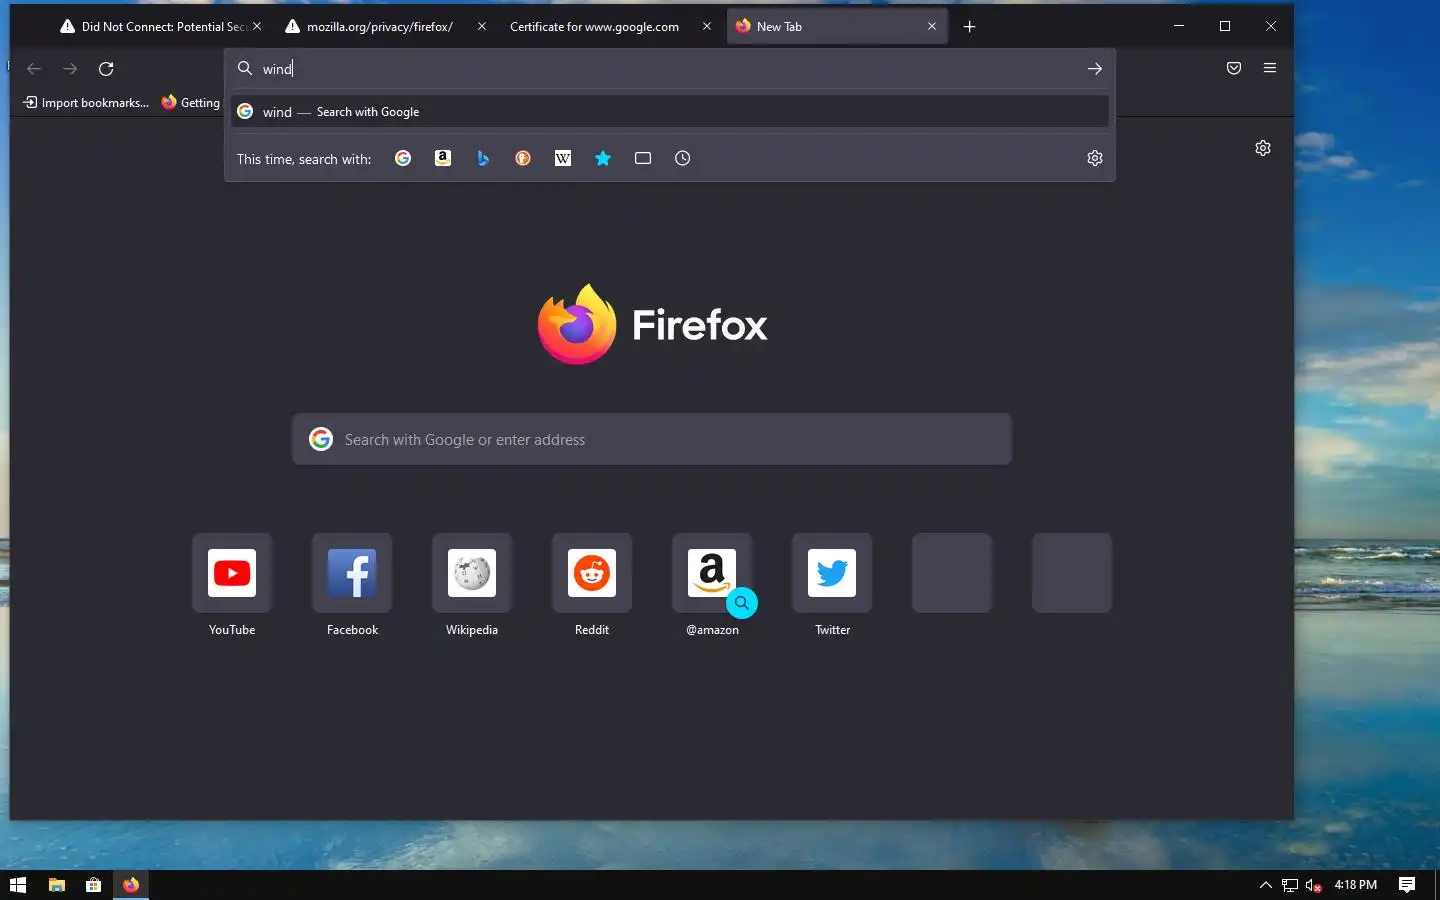
Task: Open the Firefox application menu
Action: coord(1270,68)
